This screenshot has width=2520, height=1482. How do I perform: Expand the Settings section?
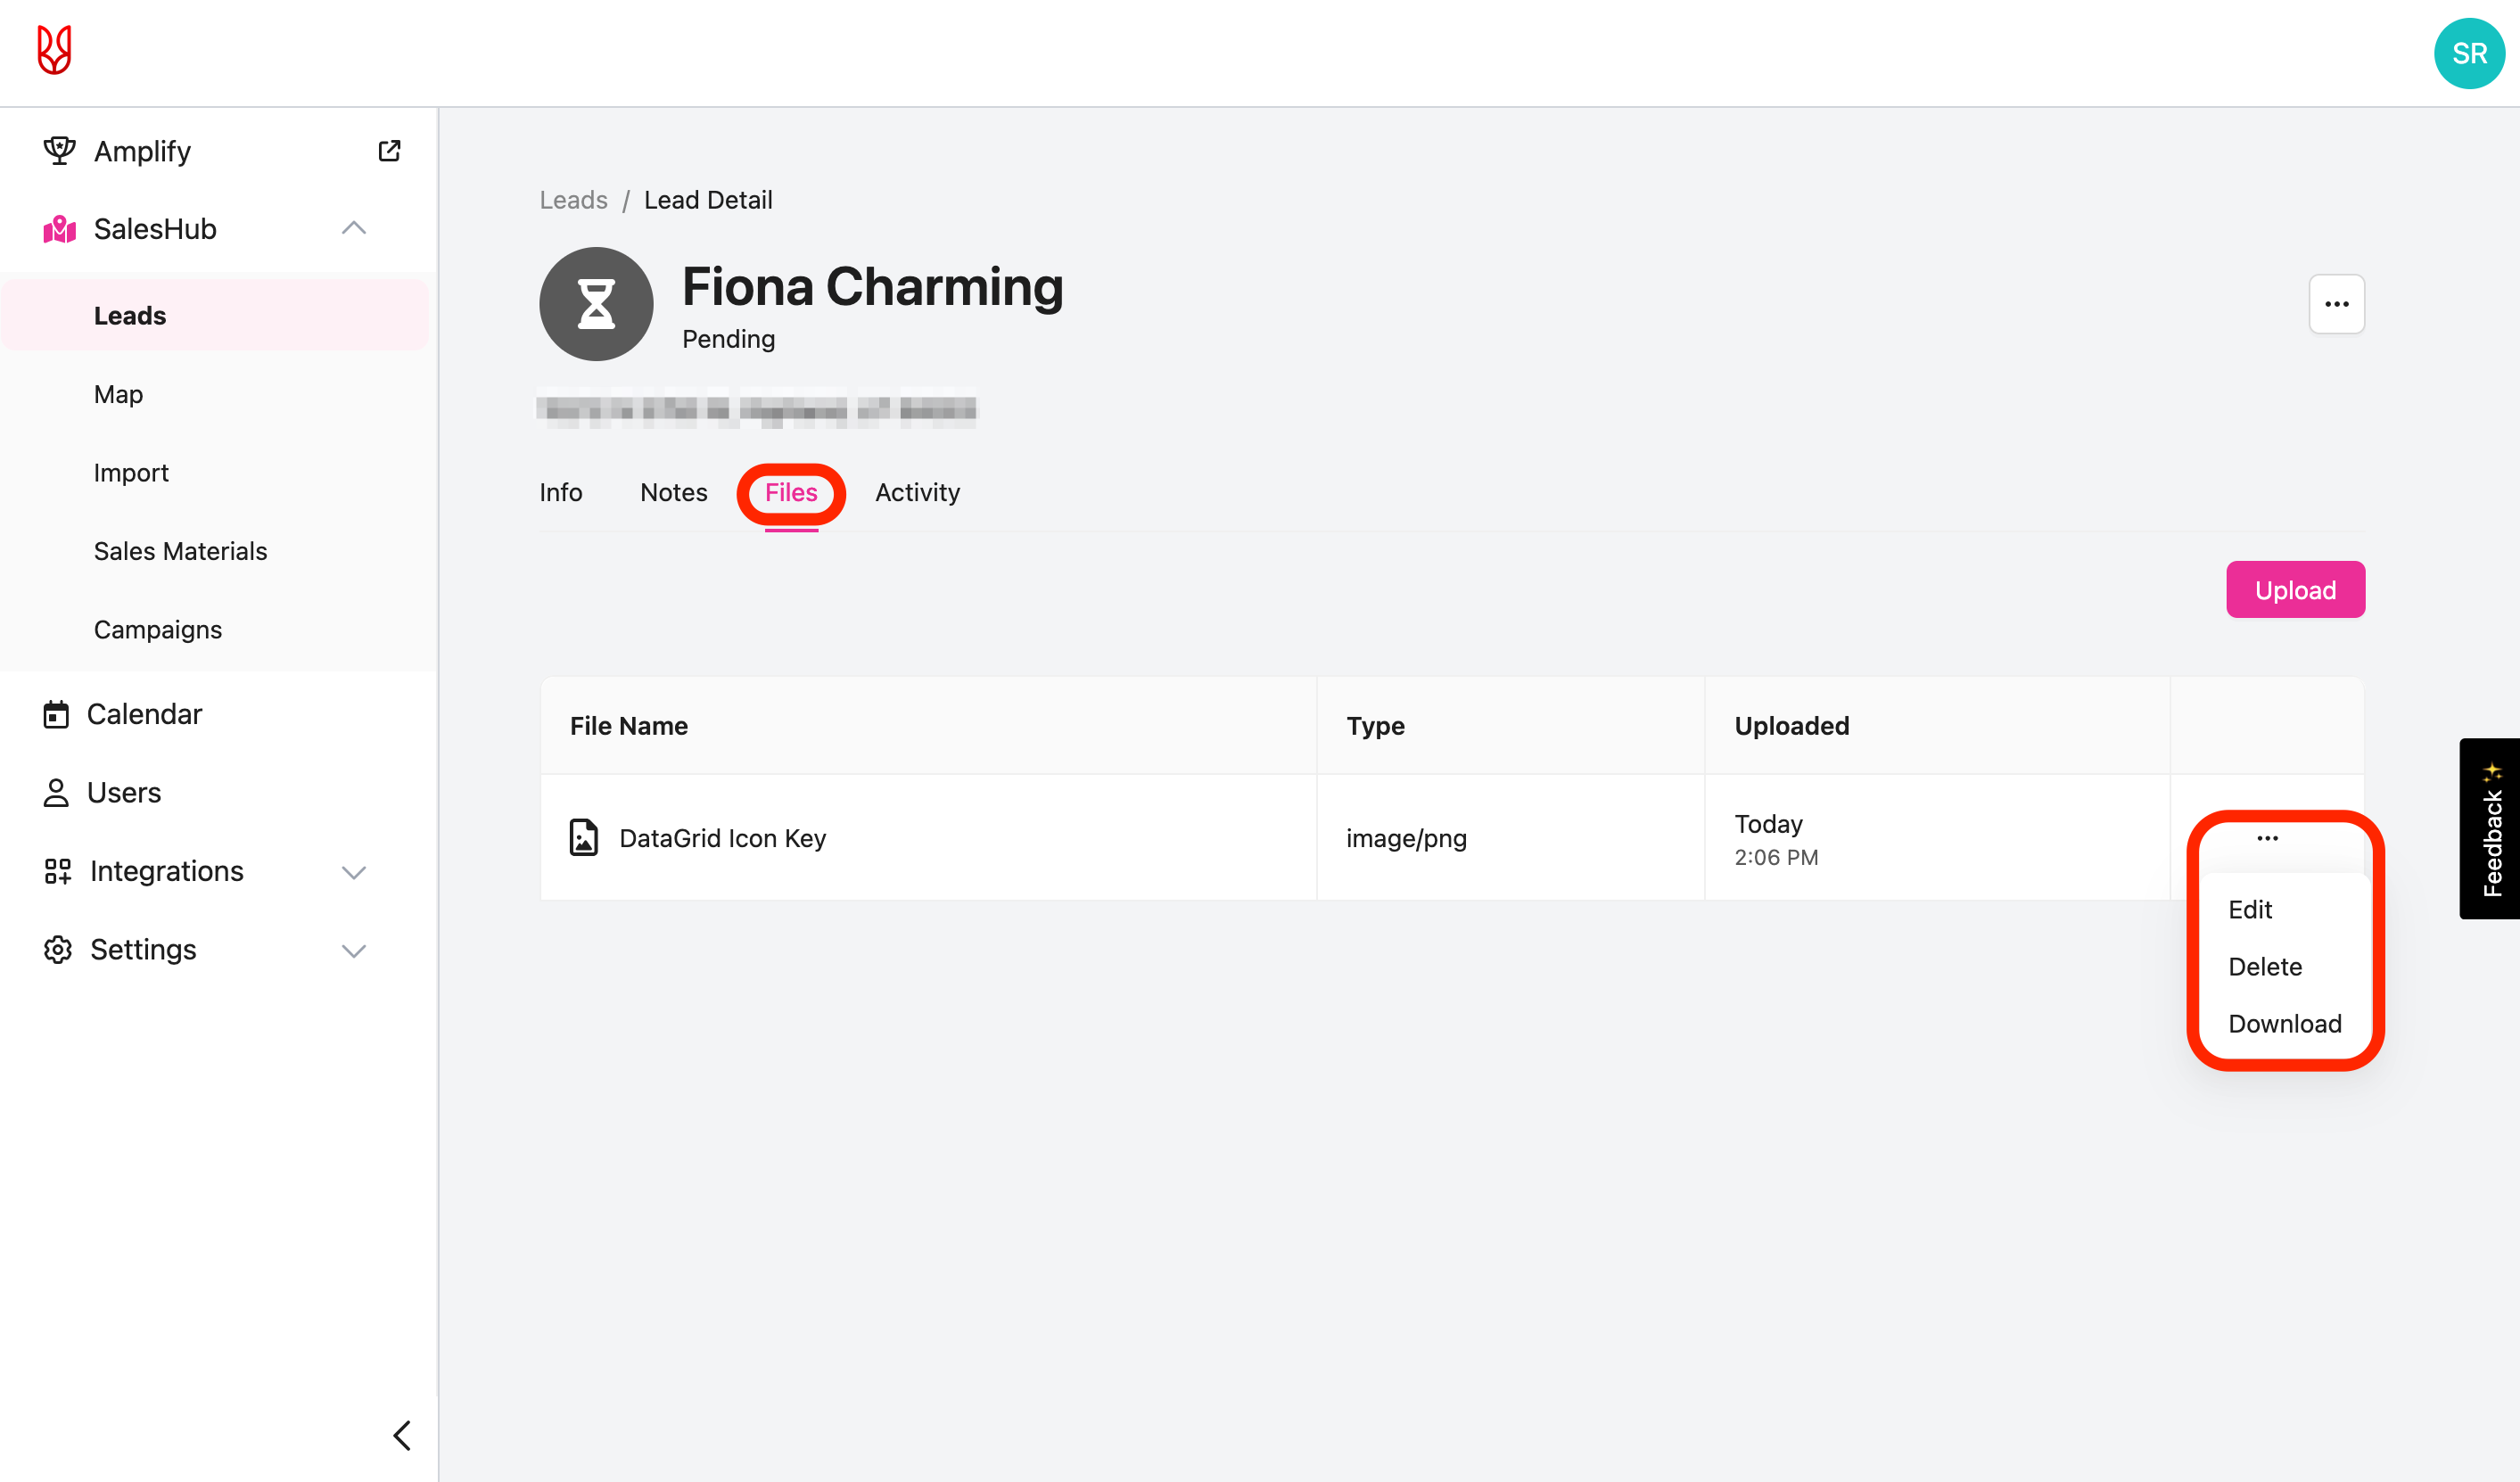354,950
